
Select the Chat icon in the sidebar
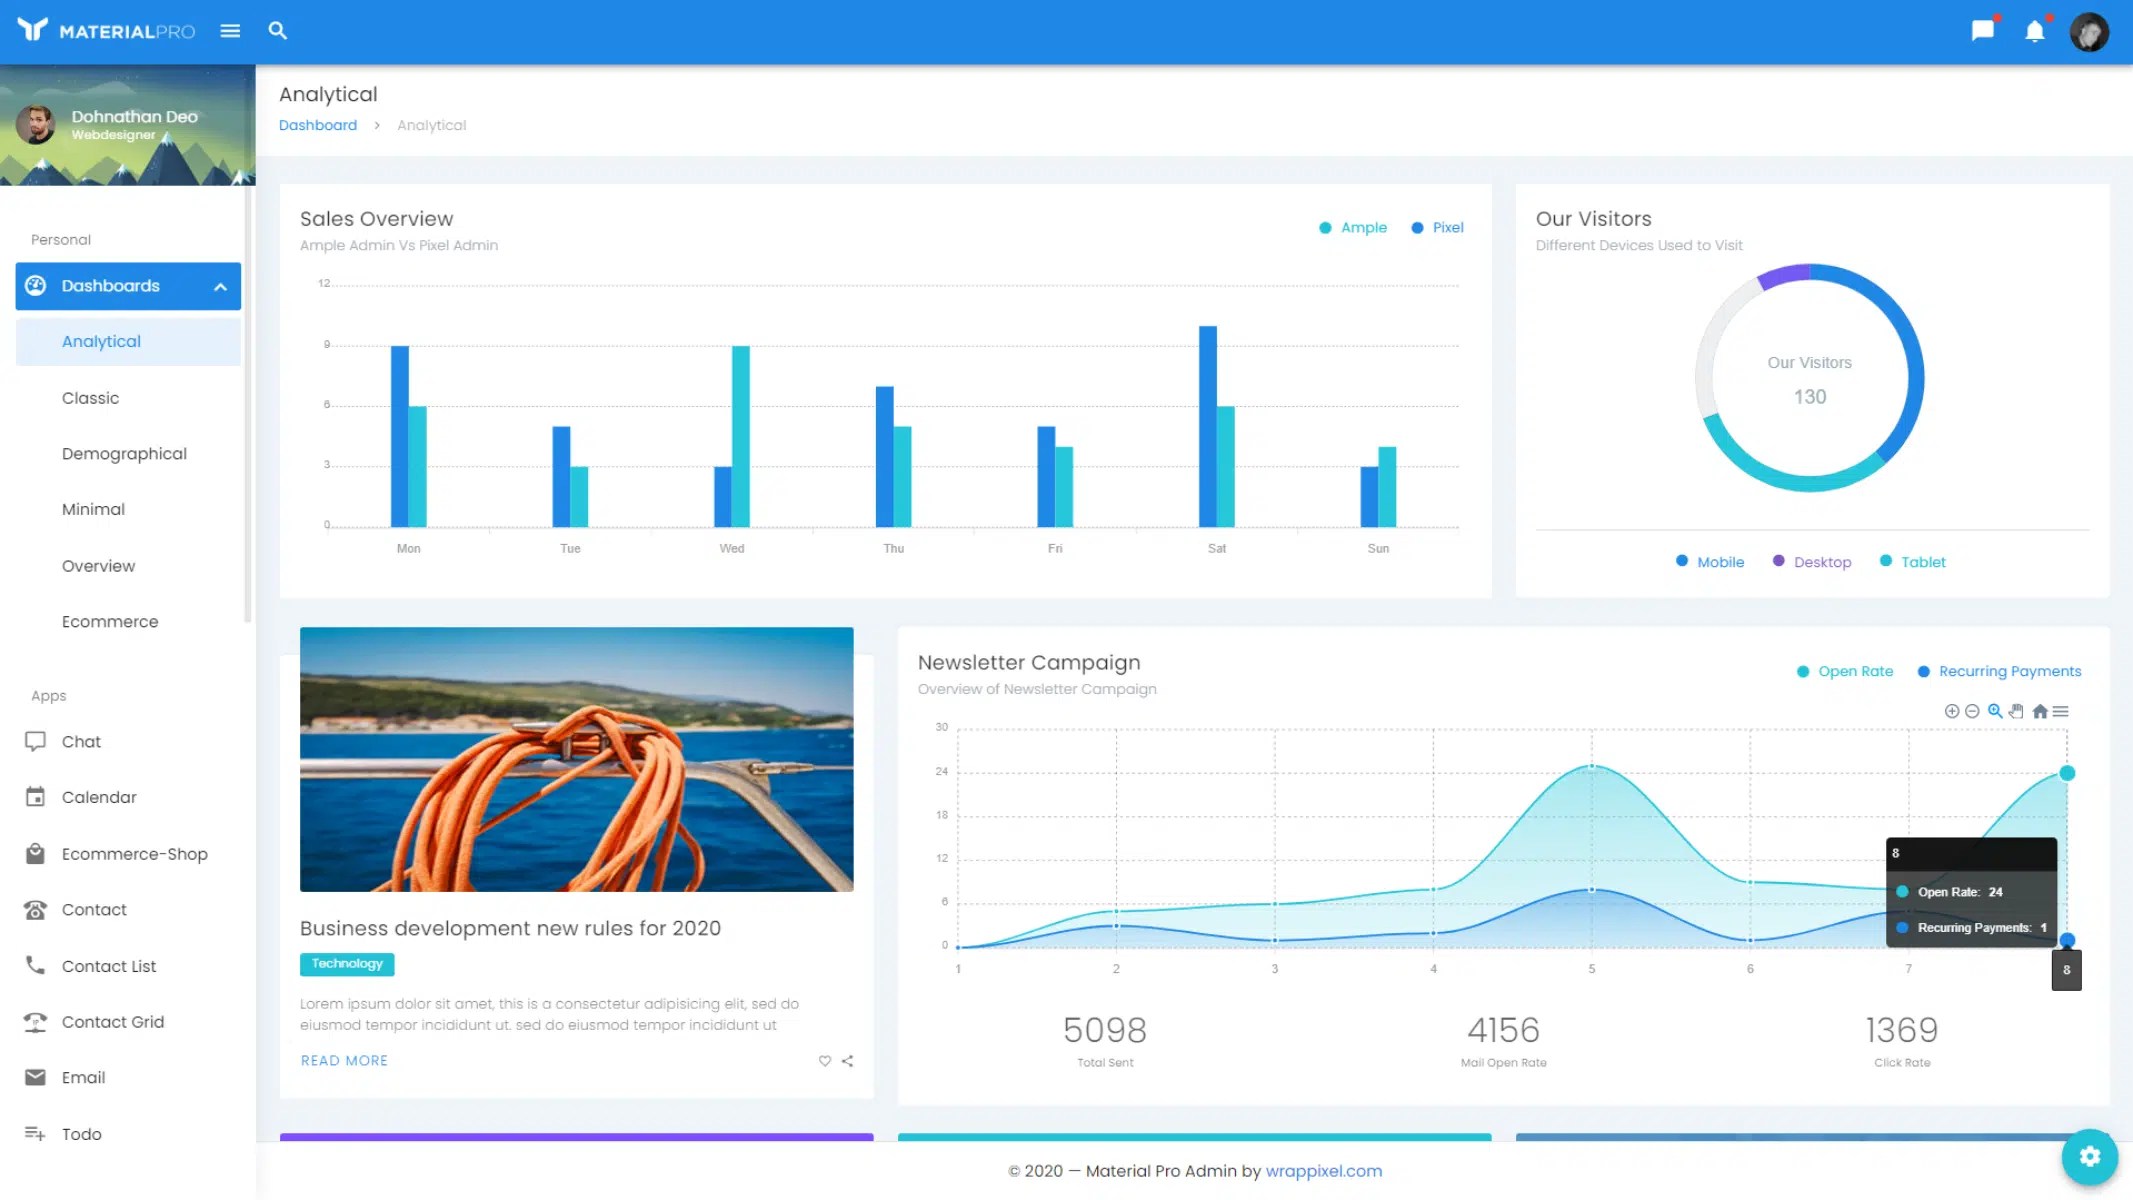click(x=36, y=741)
